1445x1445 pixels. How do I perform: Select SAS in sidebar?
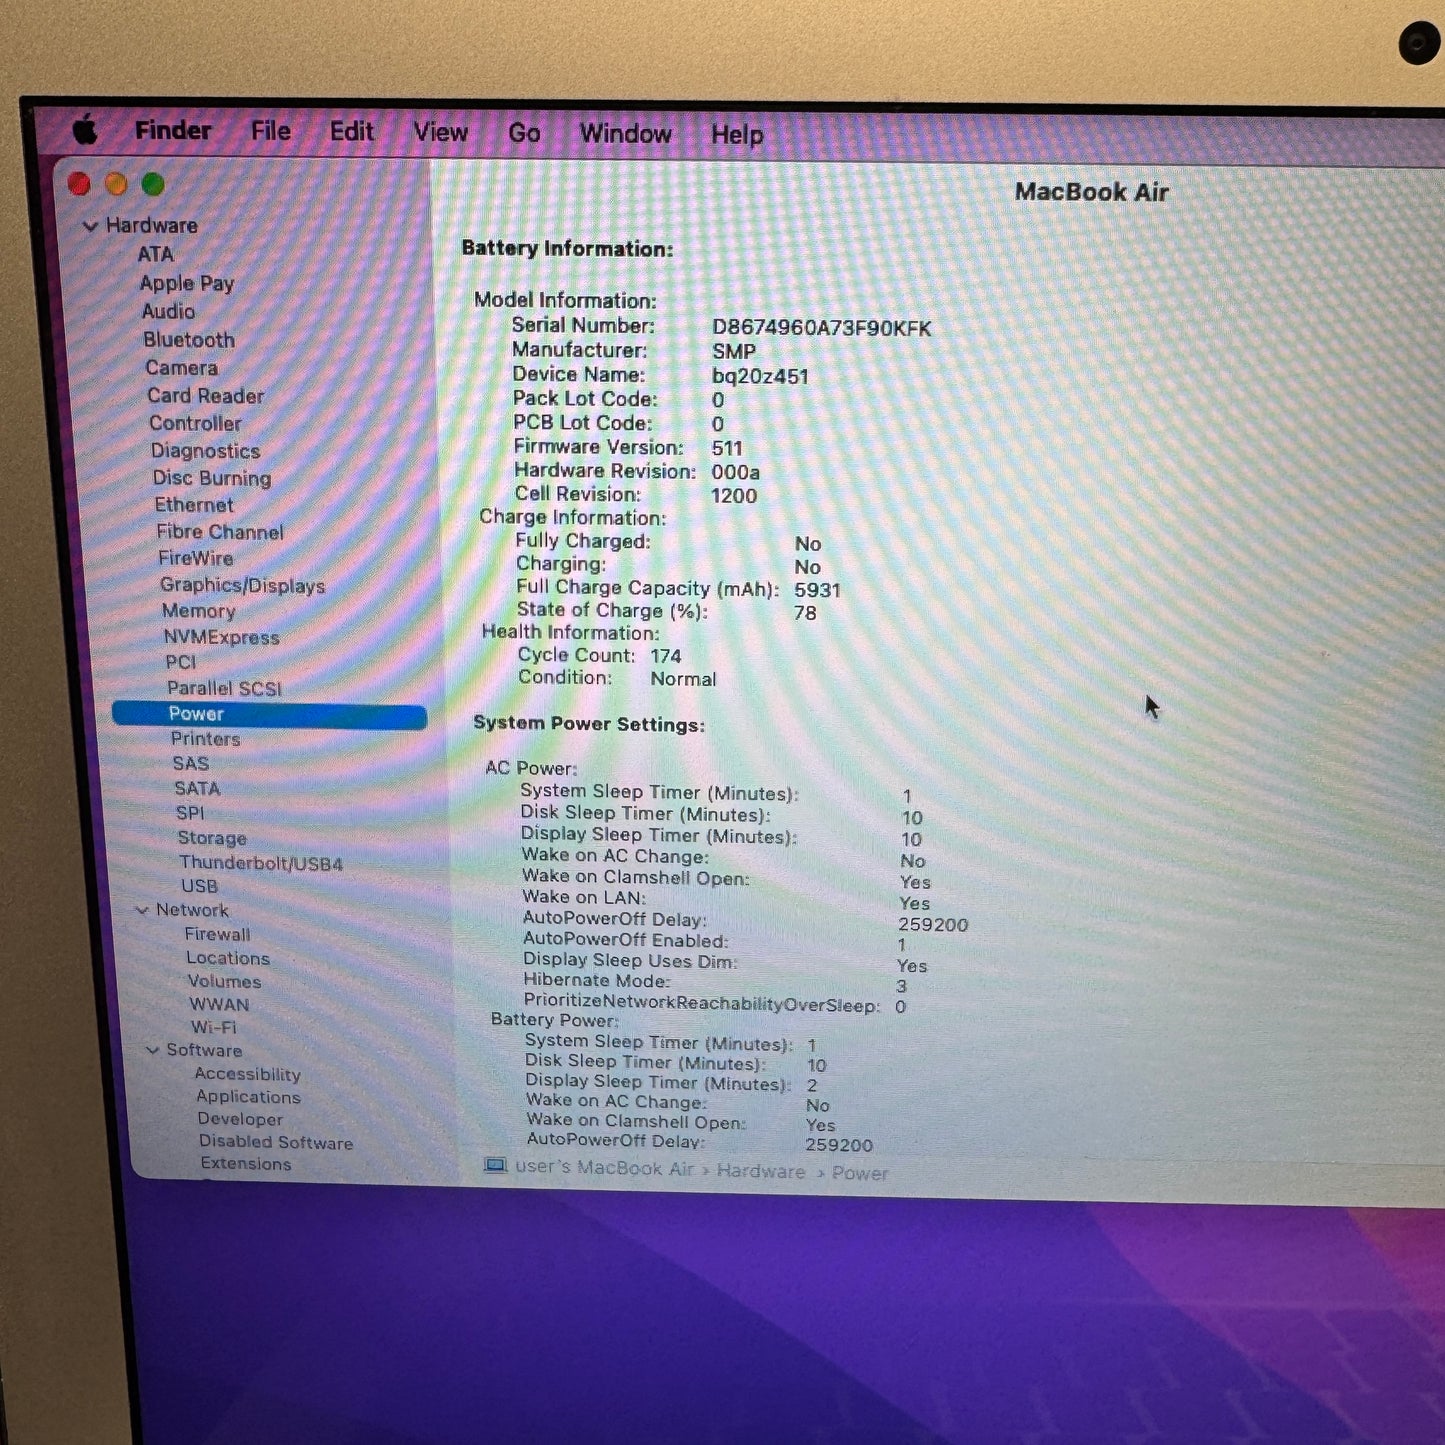[191, 763]
